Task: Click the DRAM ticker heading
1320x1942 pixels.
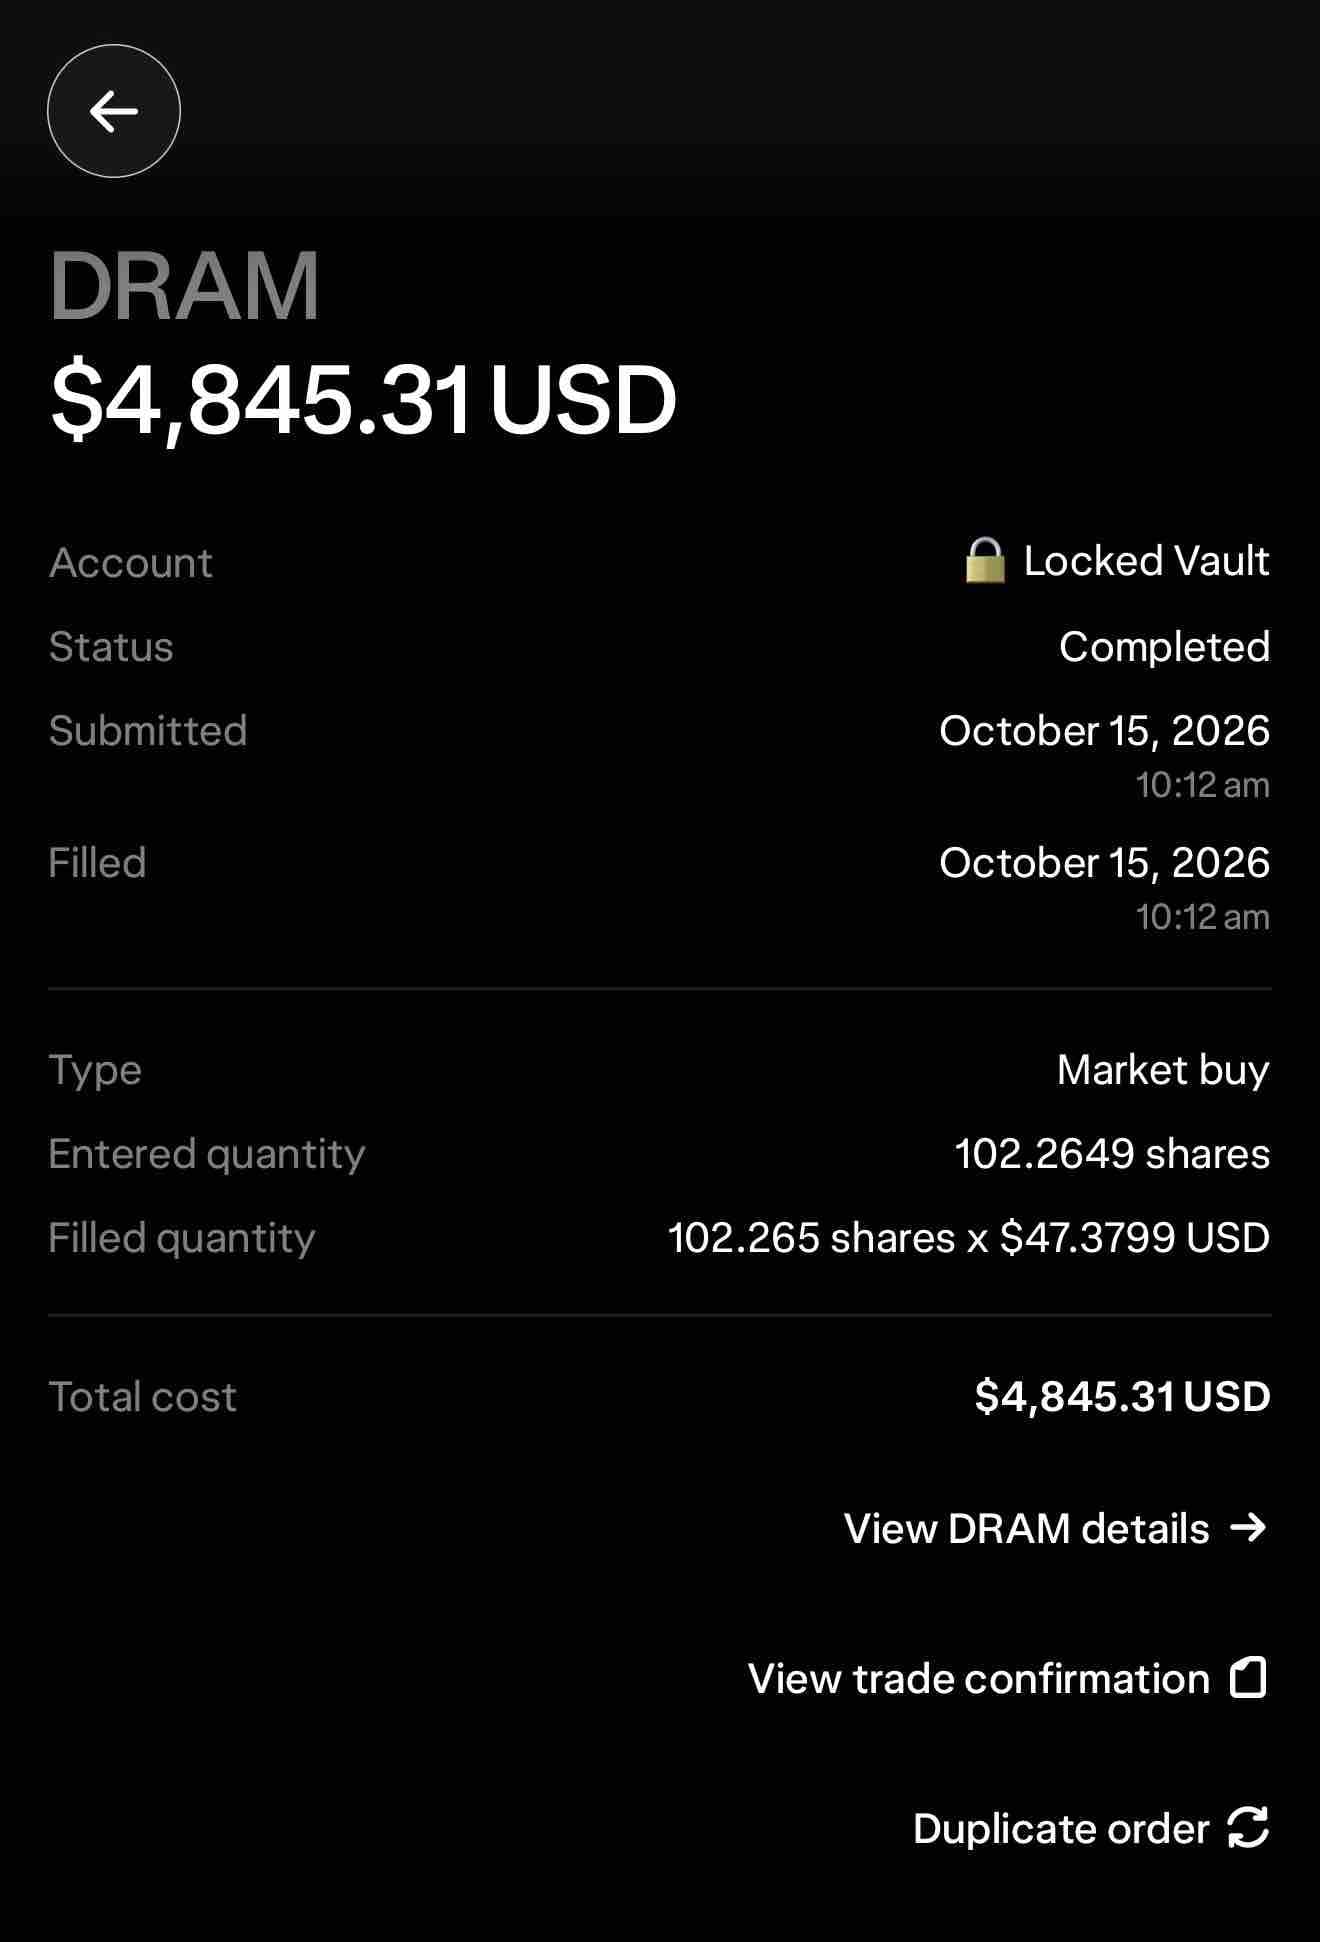Action: (184, 286)
